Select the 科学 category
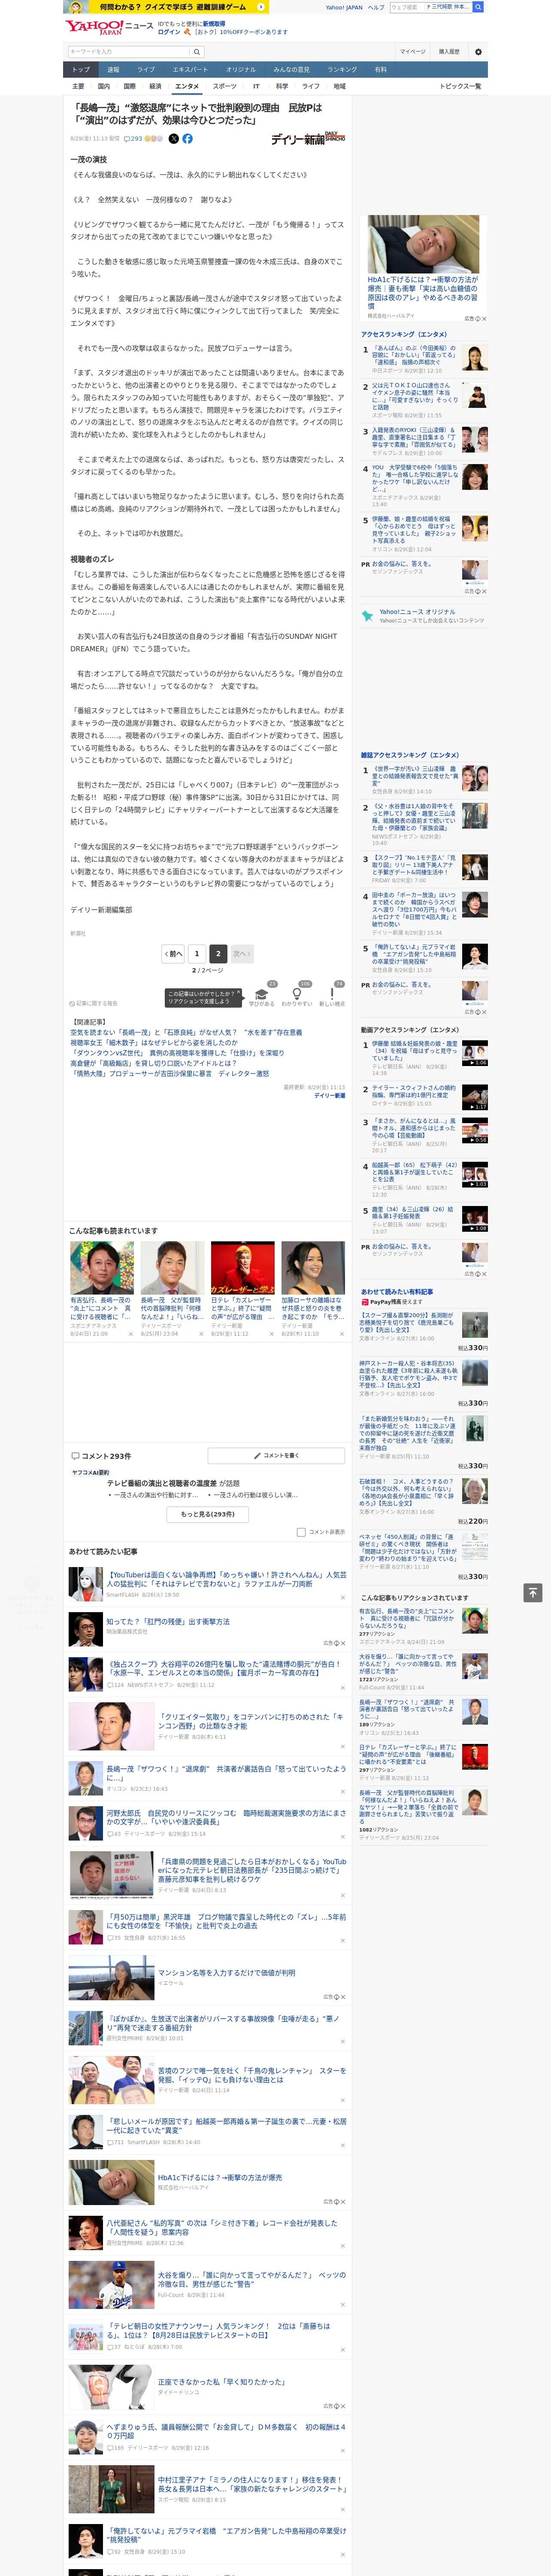The width and height of the screenshot is (551, 2576). pyautogui.click(x=282, y=86)
